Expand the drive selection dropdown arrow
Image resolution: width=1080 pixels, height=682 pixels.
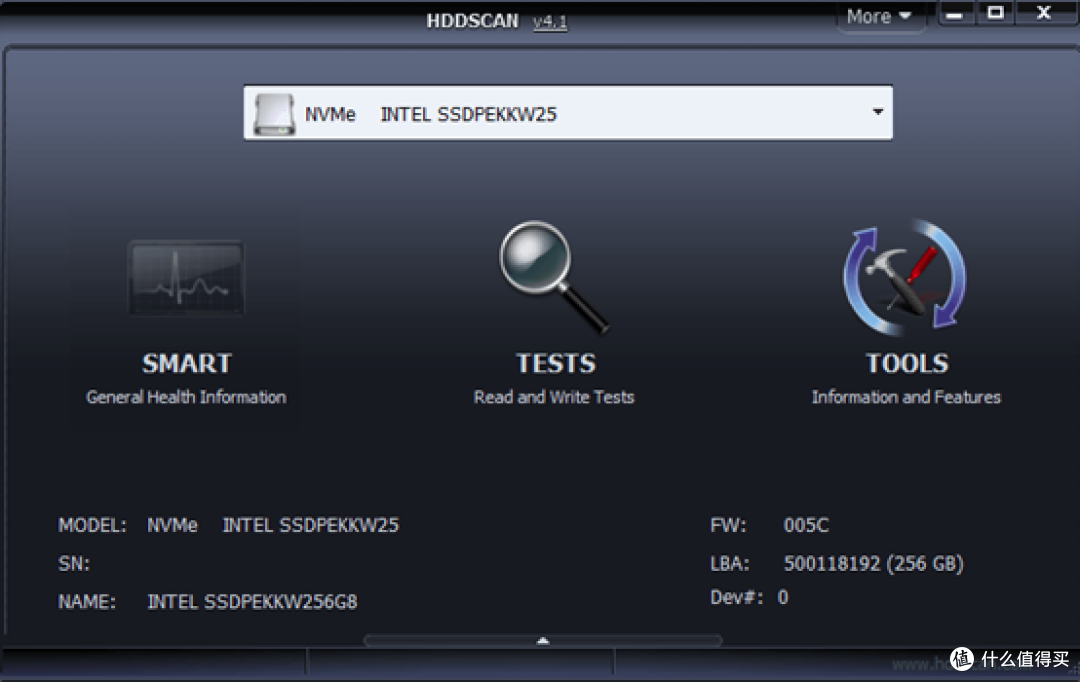[x=878, y=112]
